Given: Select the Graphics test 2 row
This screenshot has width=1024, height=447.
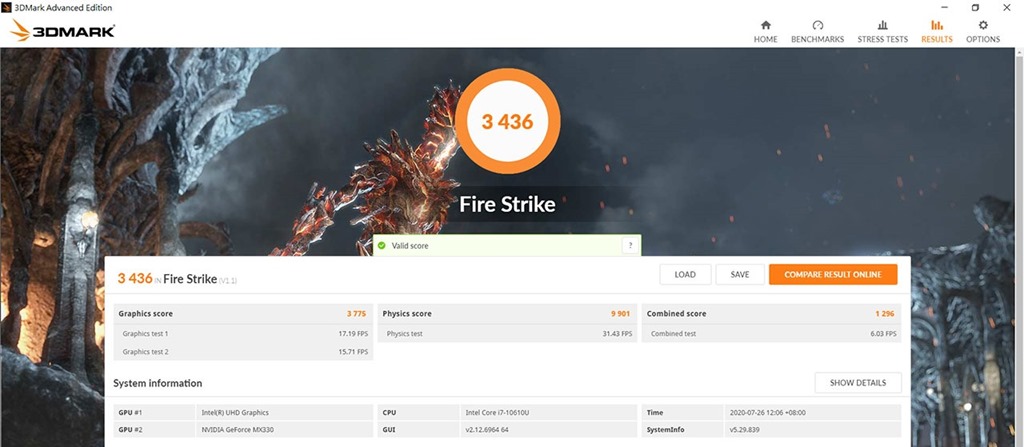Looking at the screenshot, I should point(244,352).
